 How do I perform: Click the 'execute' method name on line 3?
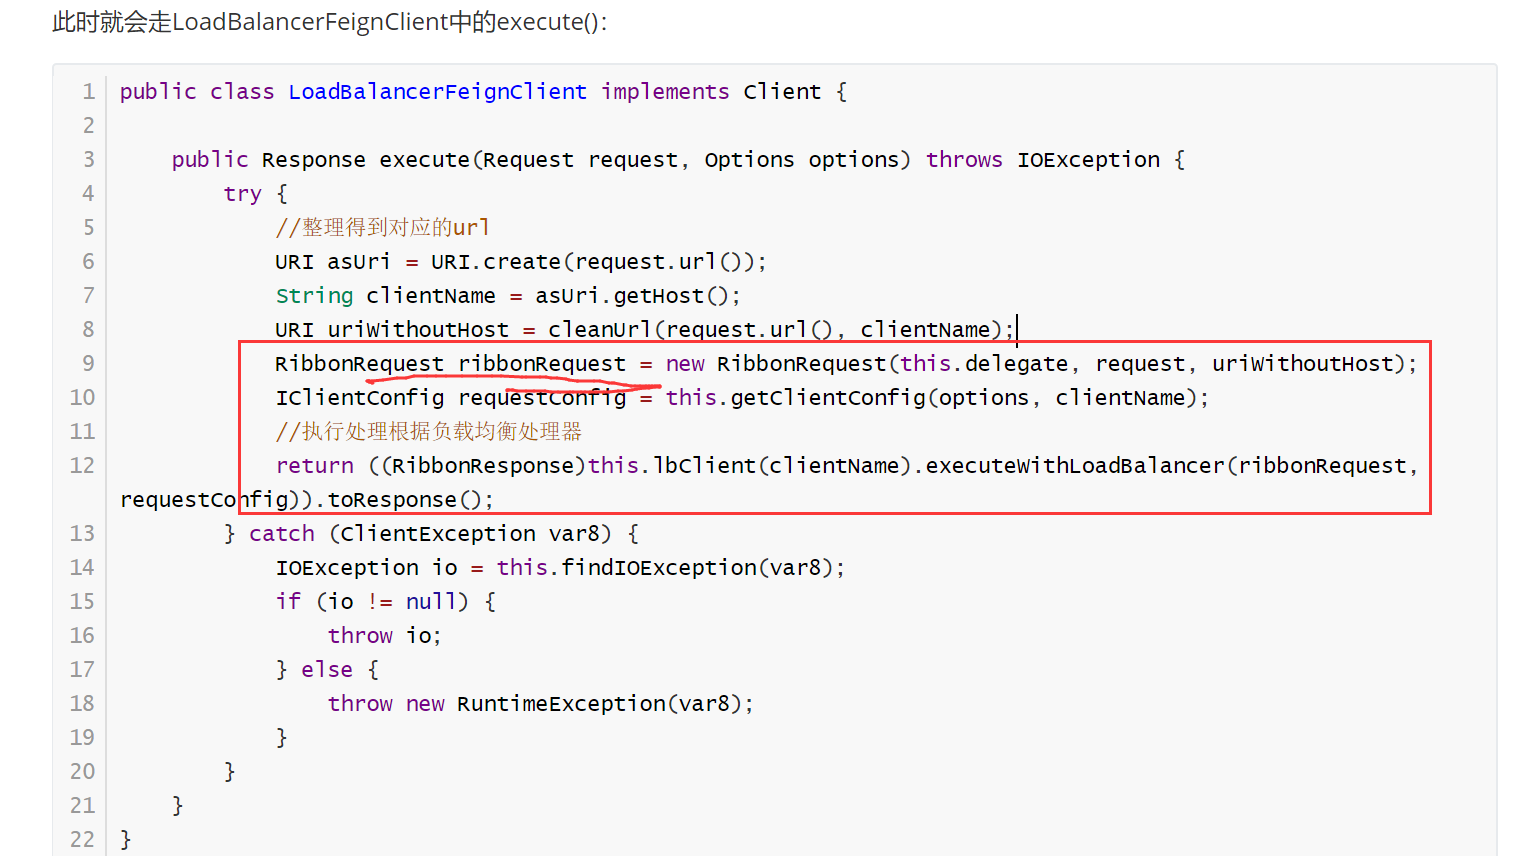[x=424, y=160]
